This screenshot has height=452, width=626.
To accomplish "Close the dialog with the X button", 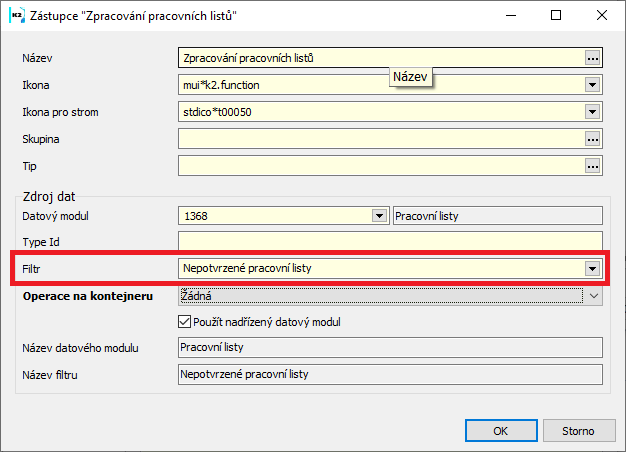I will pos(601,16).
